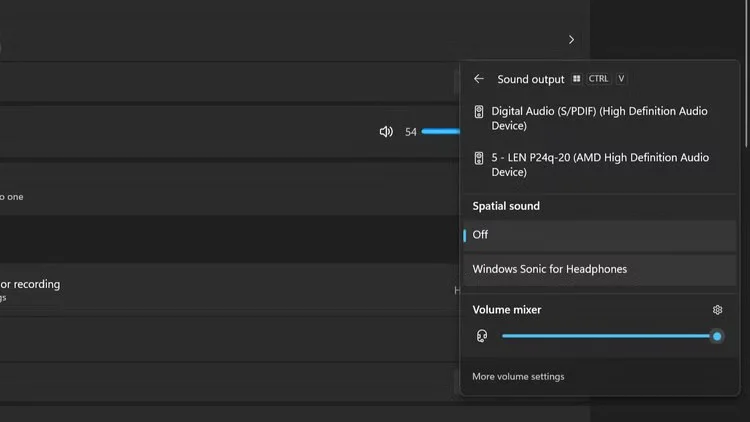This screenshot has height=422, width=750.
Task: Select 5 - LEN P24q-20 output device
Action: point(599,165)
